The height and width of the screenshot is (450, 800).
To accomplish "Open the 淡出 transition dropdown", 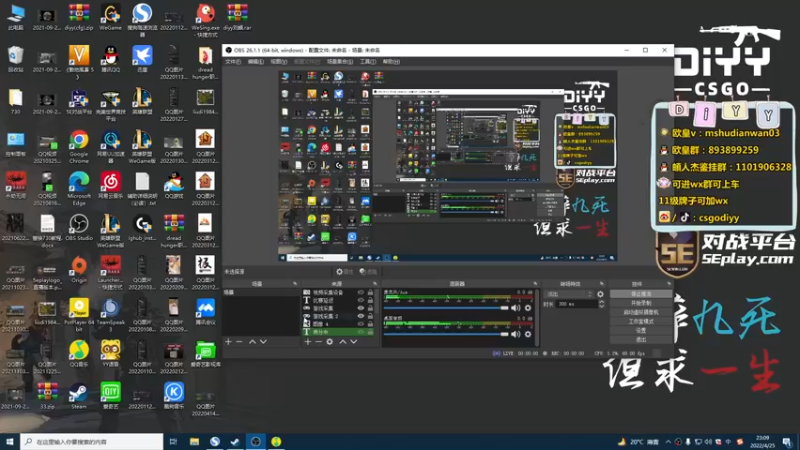I will [569, 294].
